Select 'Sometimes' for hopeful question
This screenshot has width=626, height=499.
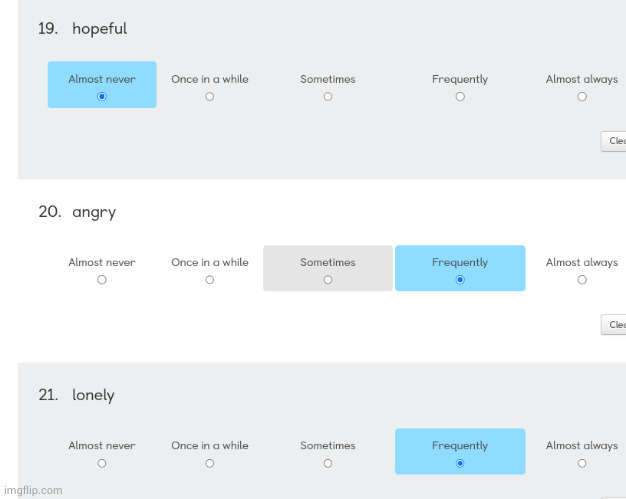coord(328,96)
